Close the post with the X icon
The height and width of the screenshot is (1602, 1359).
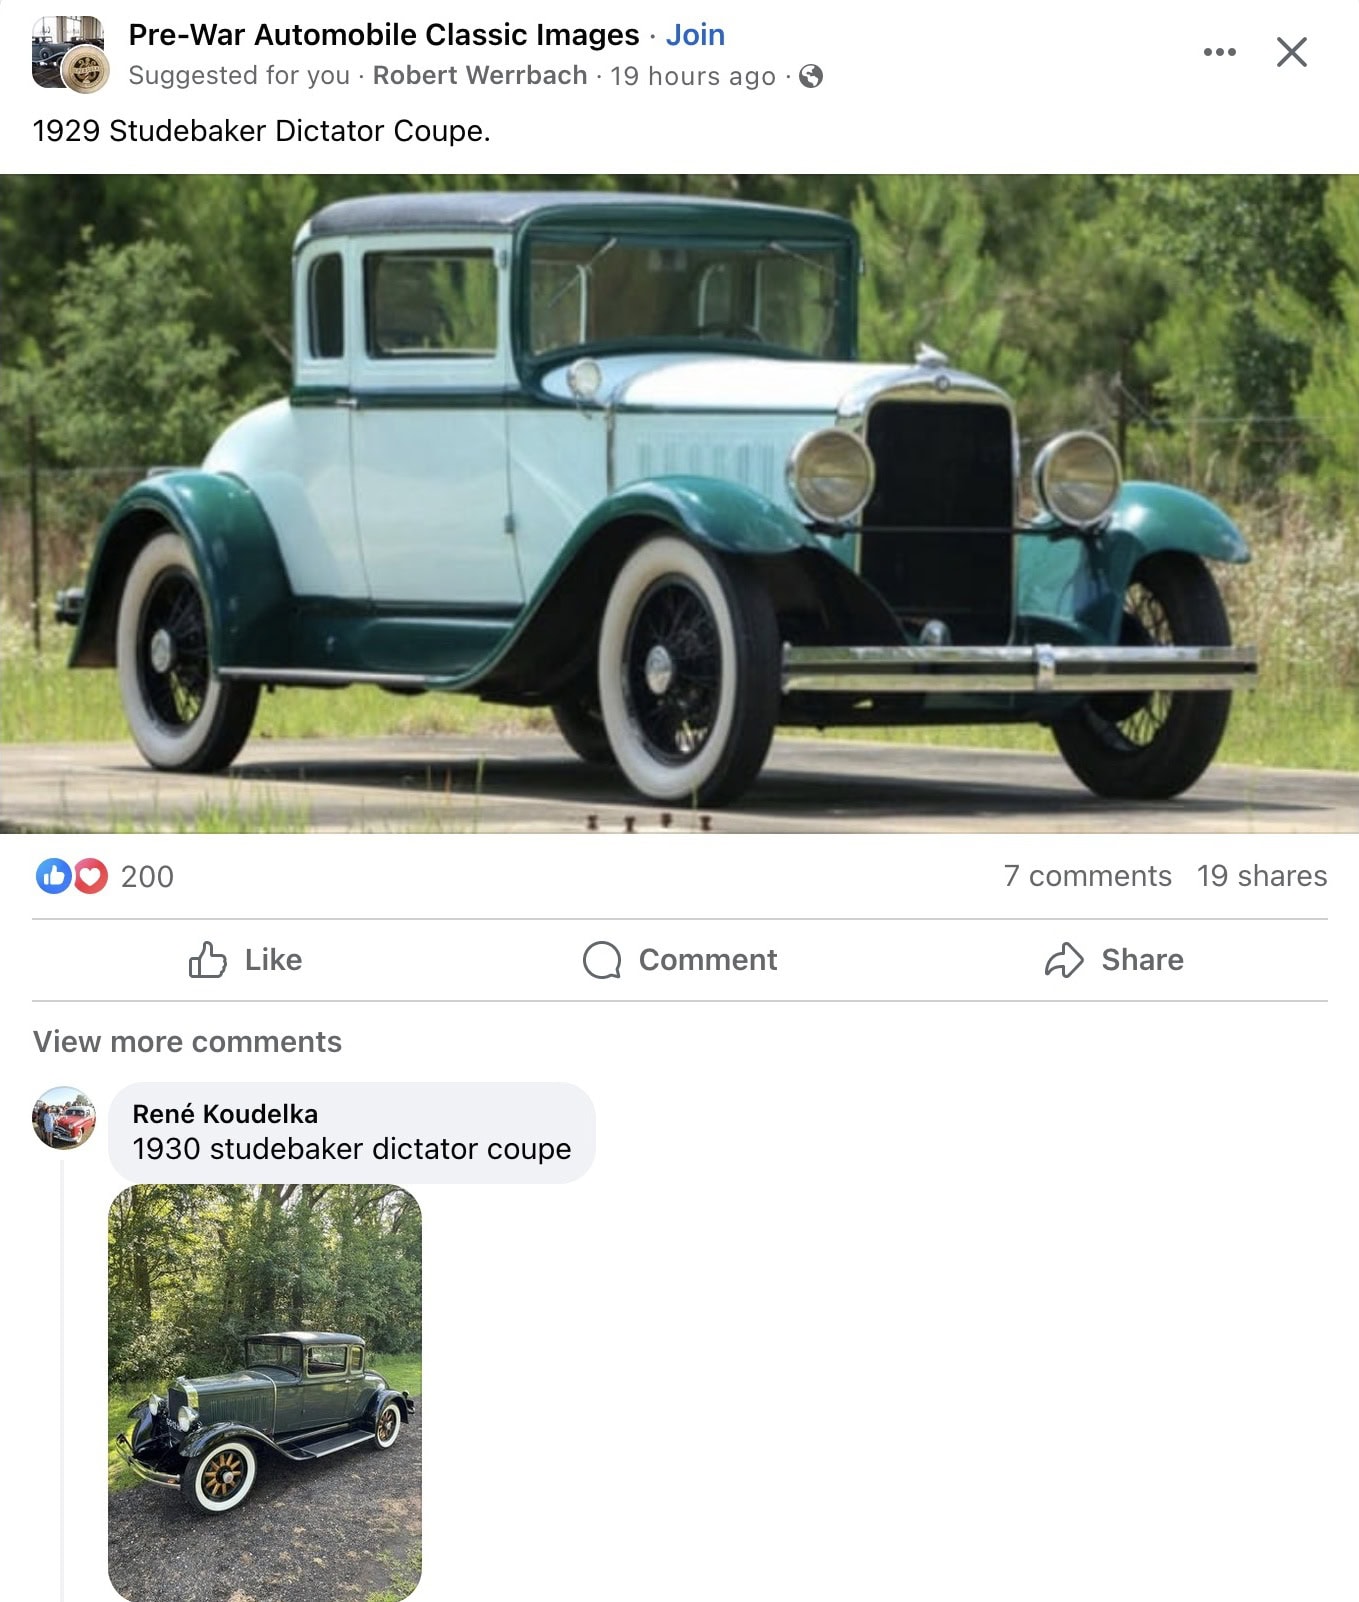coord(1291,52)
